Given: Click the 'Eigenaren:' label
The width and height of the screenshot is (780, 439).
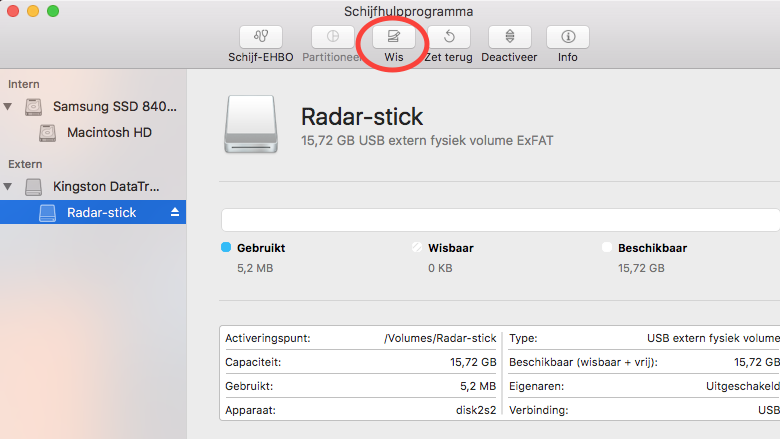Looking at the screenshot, I should click(536, 386).
